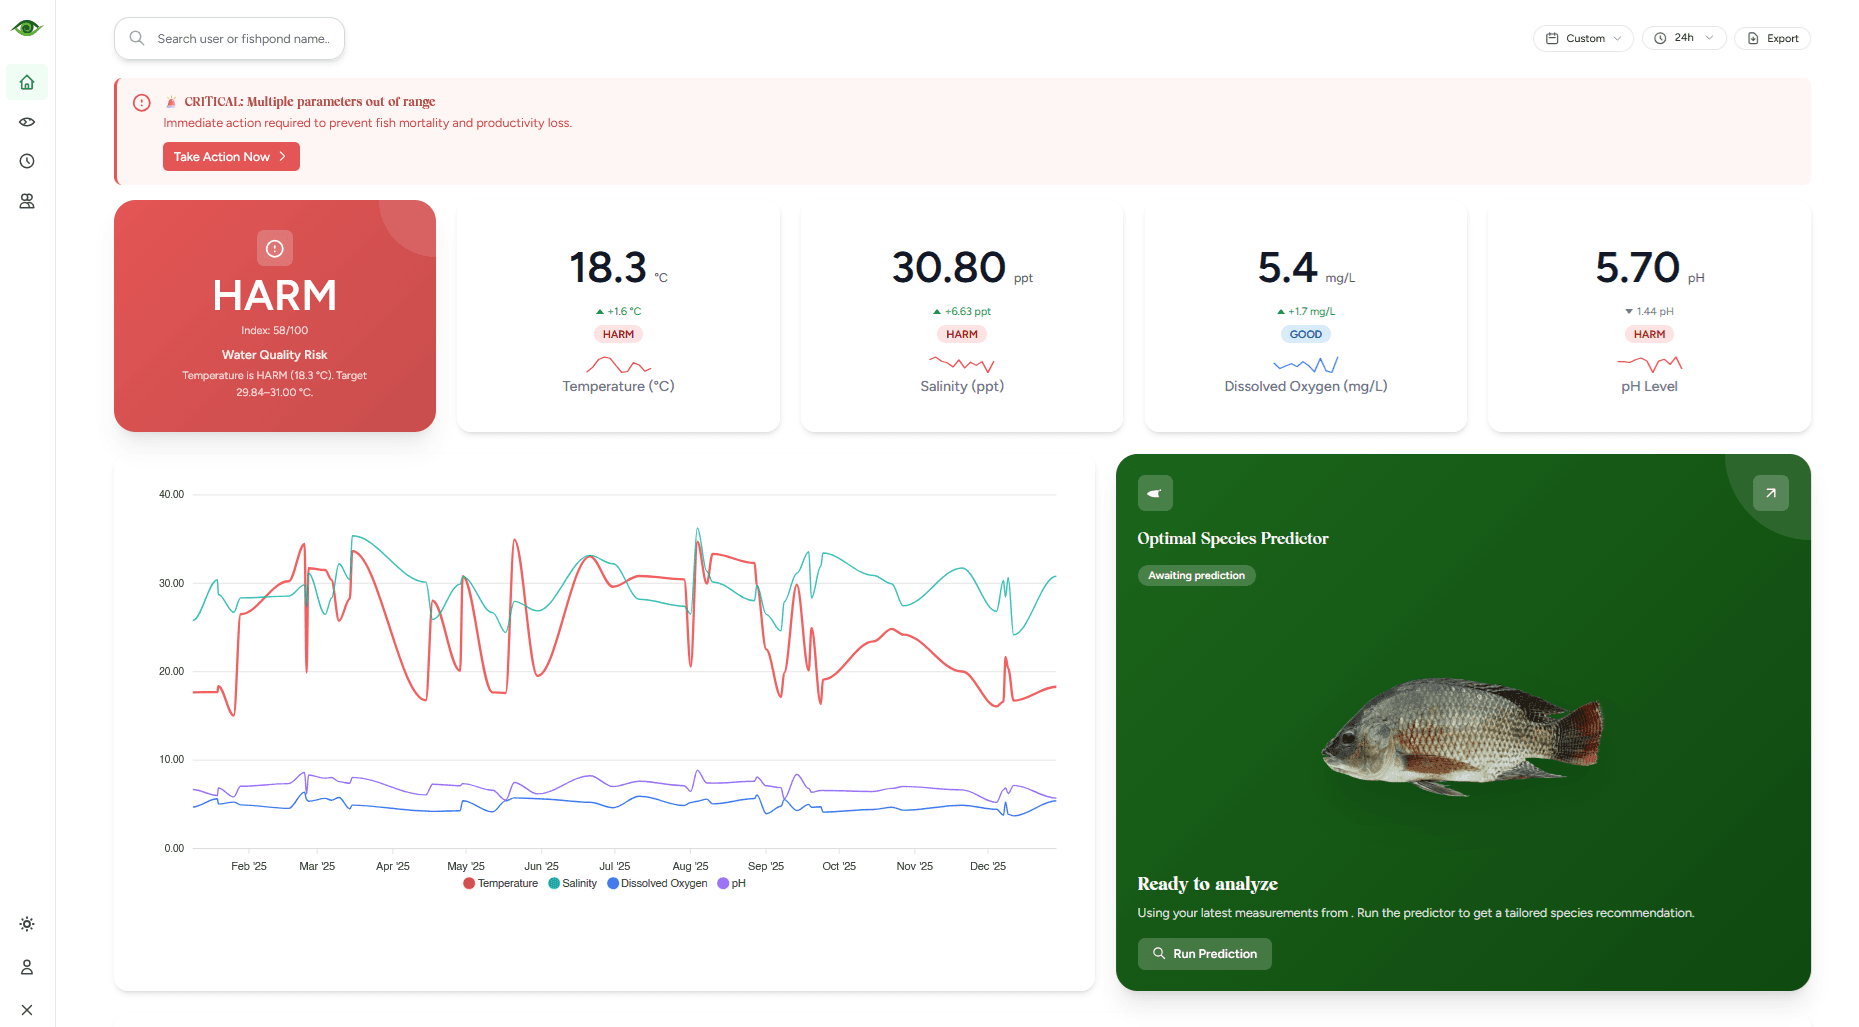Click the Optimal Species Predictor heading

[x=1232, y=538]
